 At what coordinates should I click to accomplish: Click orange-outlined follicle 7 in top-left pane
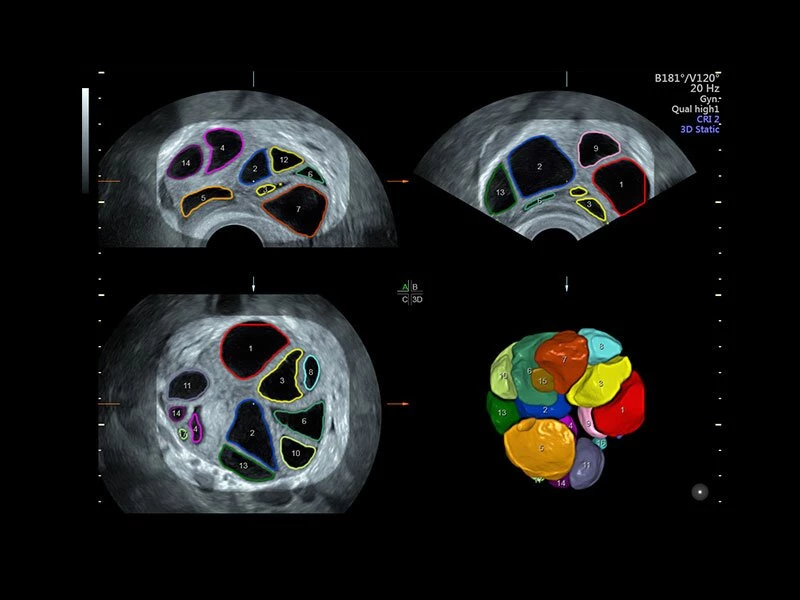coord(297,211)
